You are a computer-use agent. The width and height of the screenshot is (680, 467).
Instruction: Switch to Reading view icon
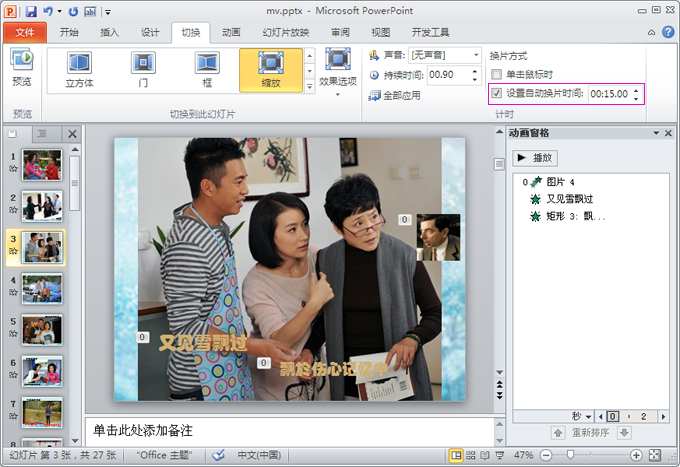tap(485, 455)
